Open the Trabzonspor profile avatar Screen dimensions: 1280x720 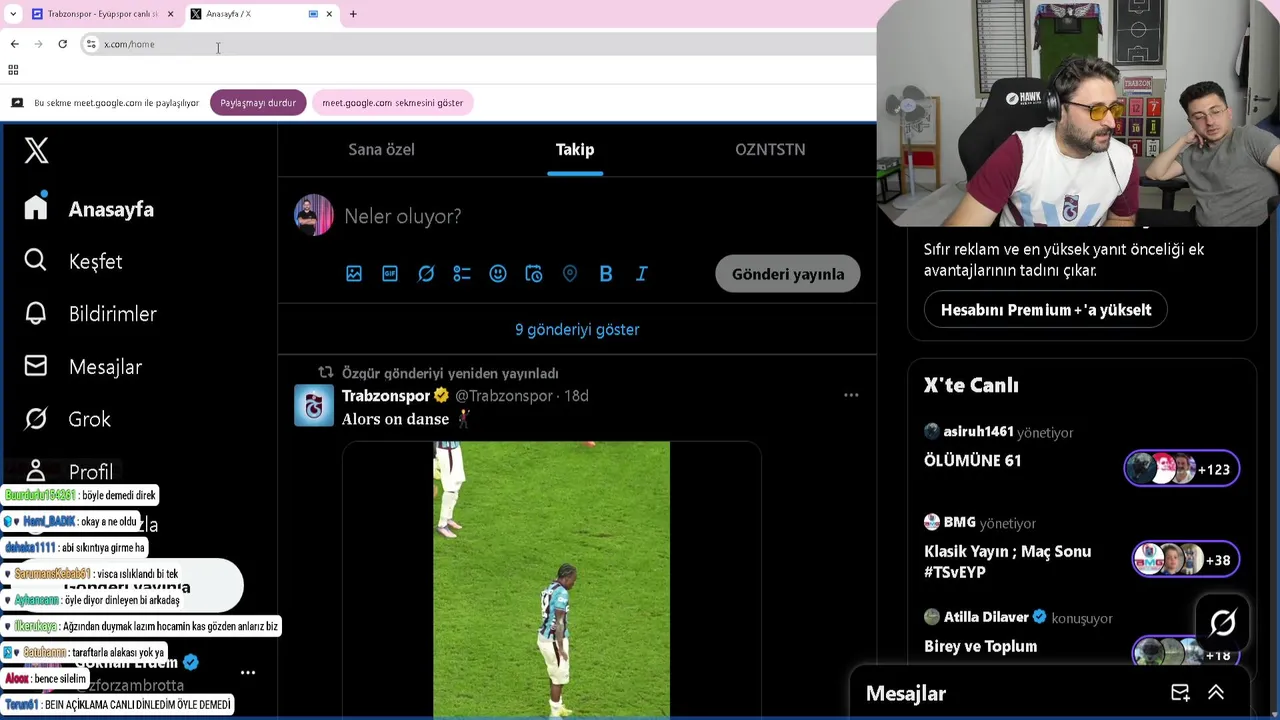[314, 406]
